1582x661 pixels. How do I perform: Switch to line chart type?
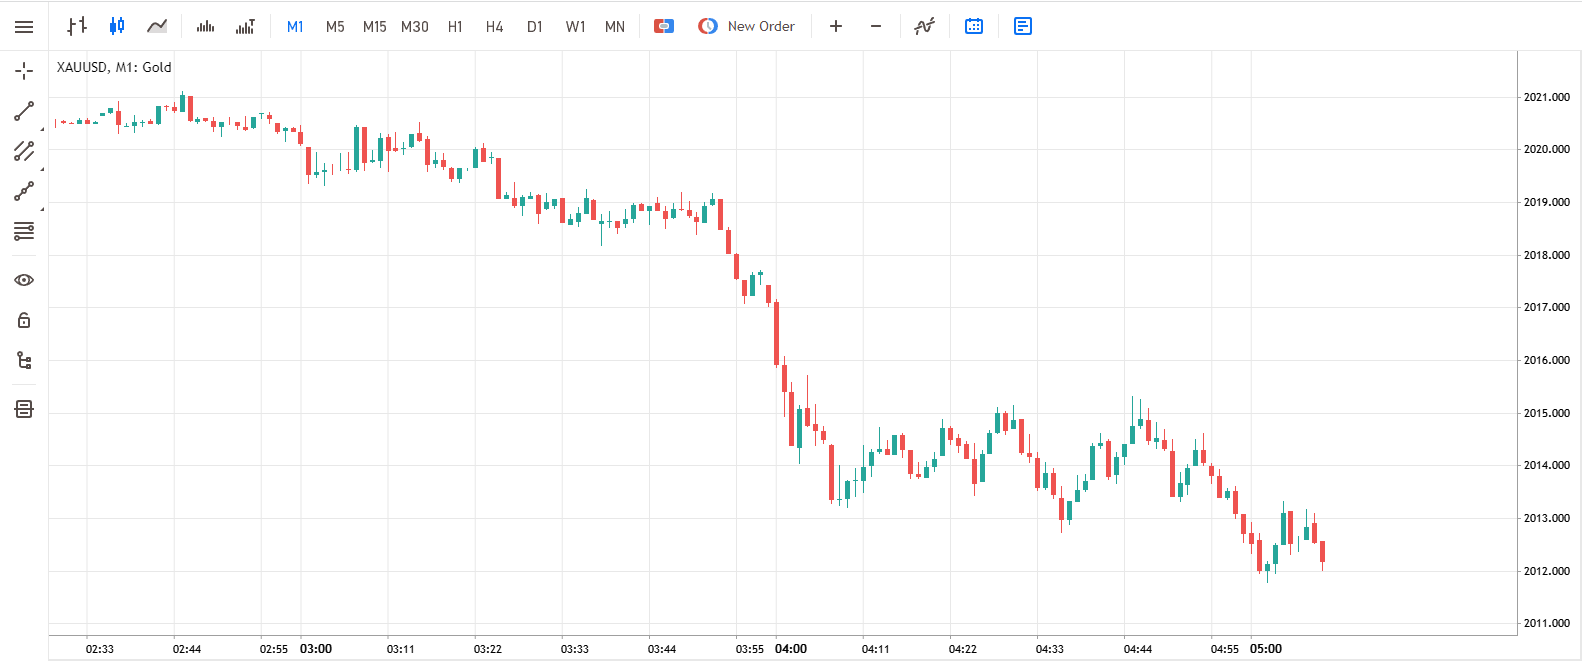(157, 26)
